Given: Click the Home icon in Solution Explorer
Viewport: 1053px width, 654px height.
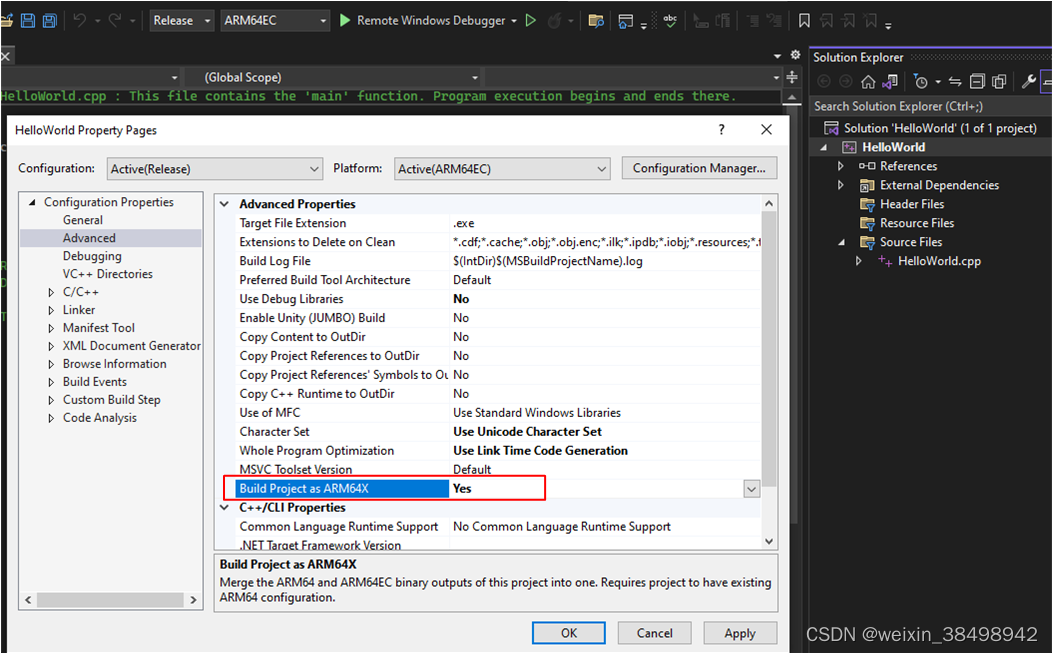Looking at the screenshot, I should point(868,82).
